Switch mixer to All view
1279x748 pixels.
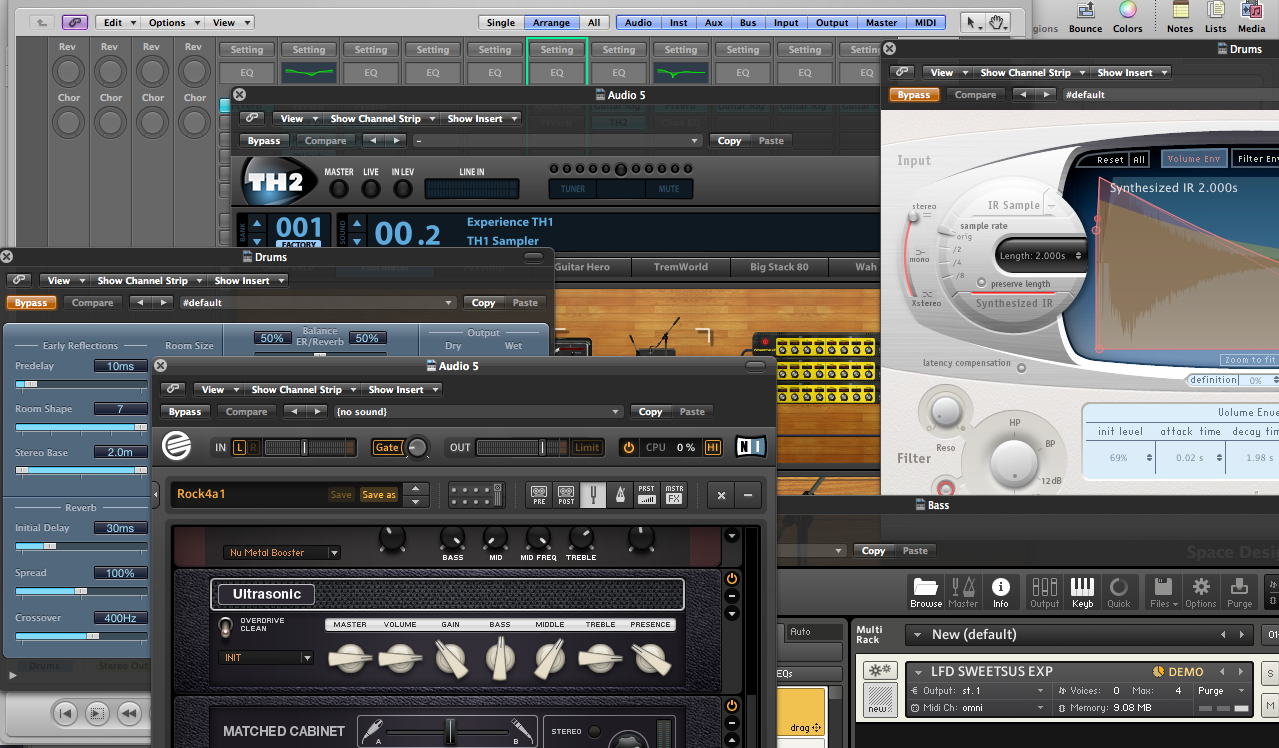(594, 23)
